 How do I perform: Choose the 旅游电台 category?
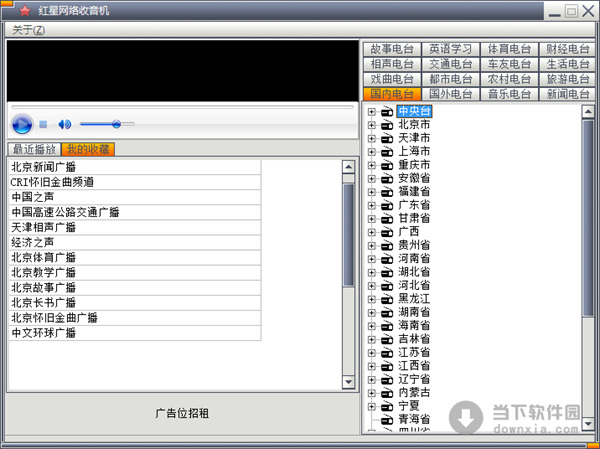(x=567, y=79)
